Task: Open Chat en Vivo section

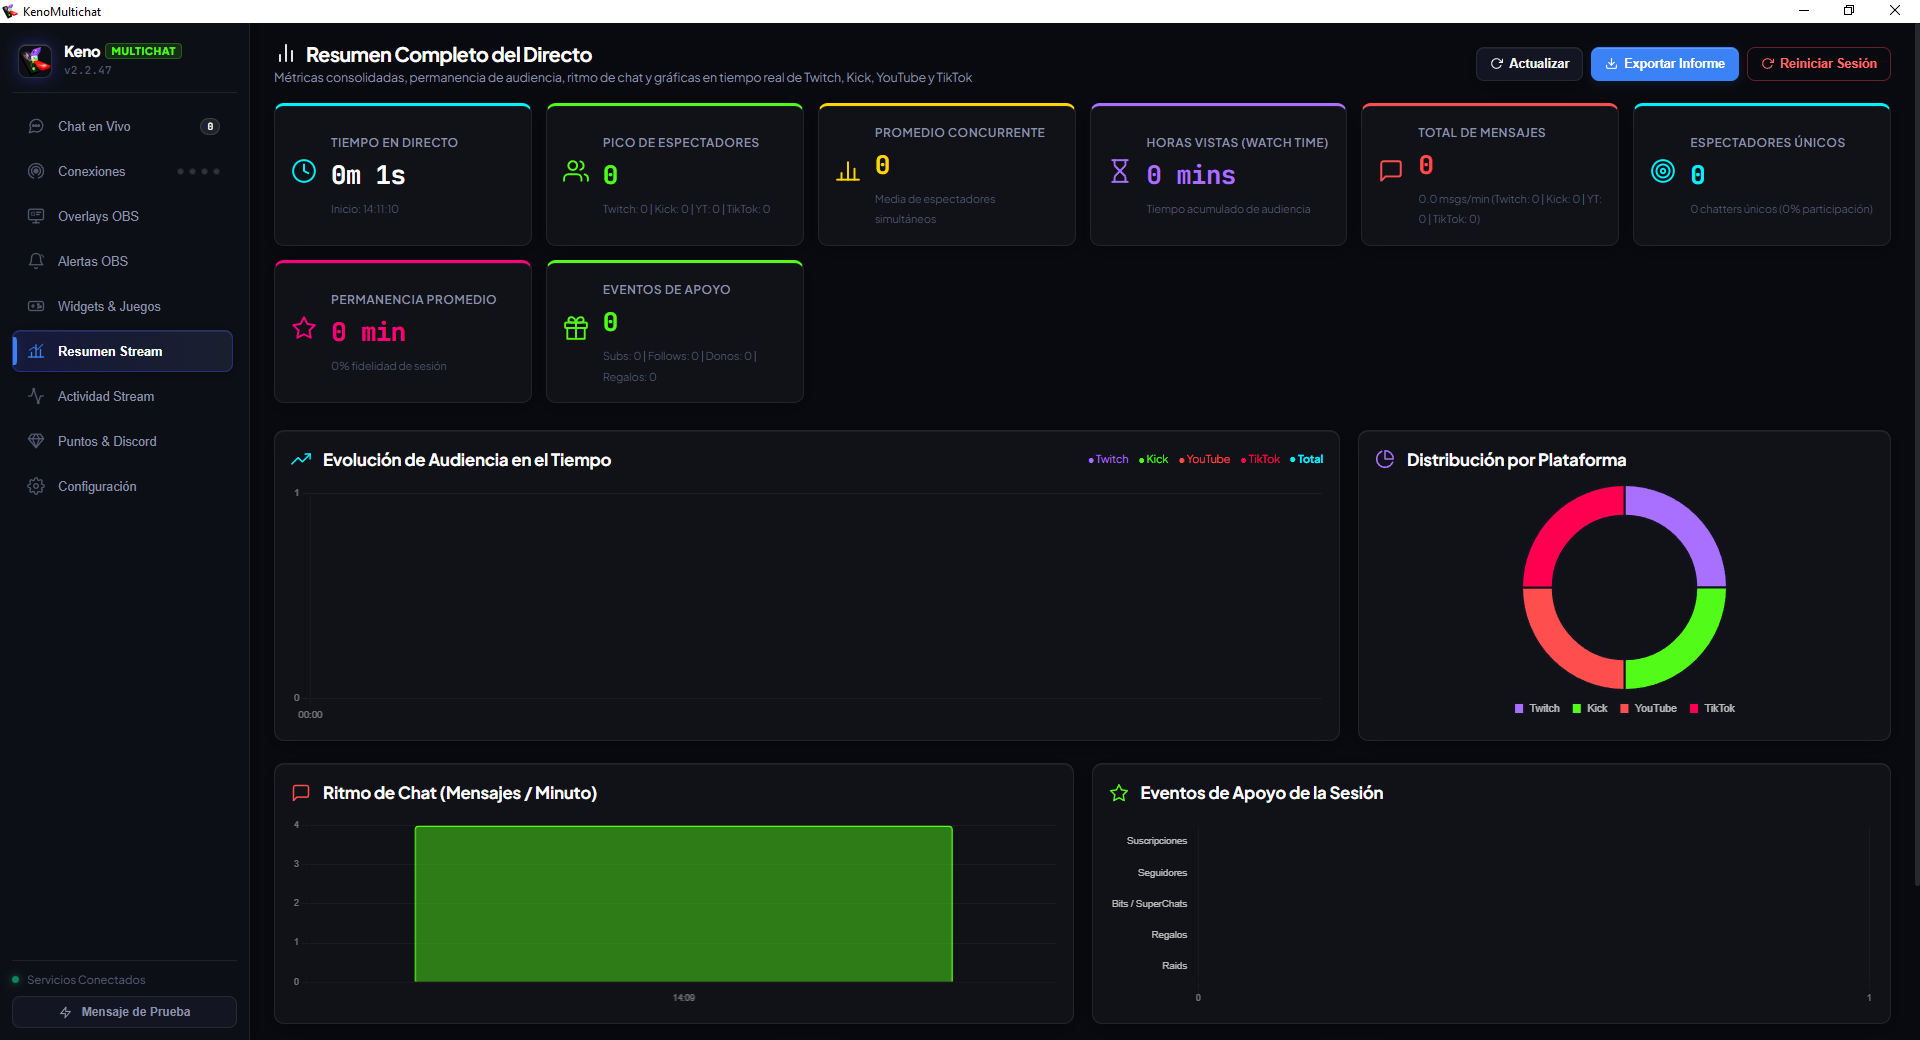Action: 123,126
